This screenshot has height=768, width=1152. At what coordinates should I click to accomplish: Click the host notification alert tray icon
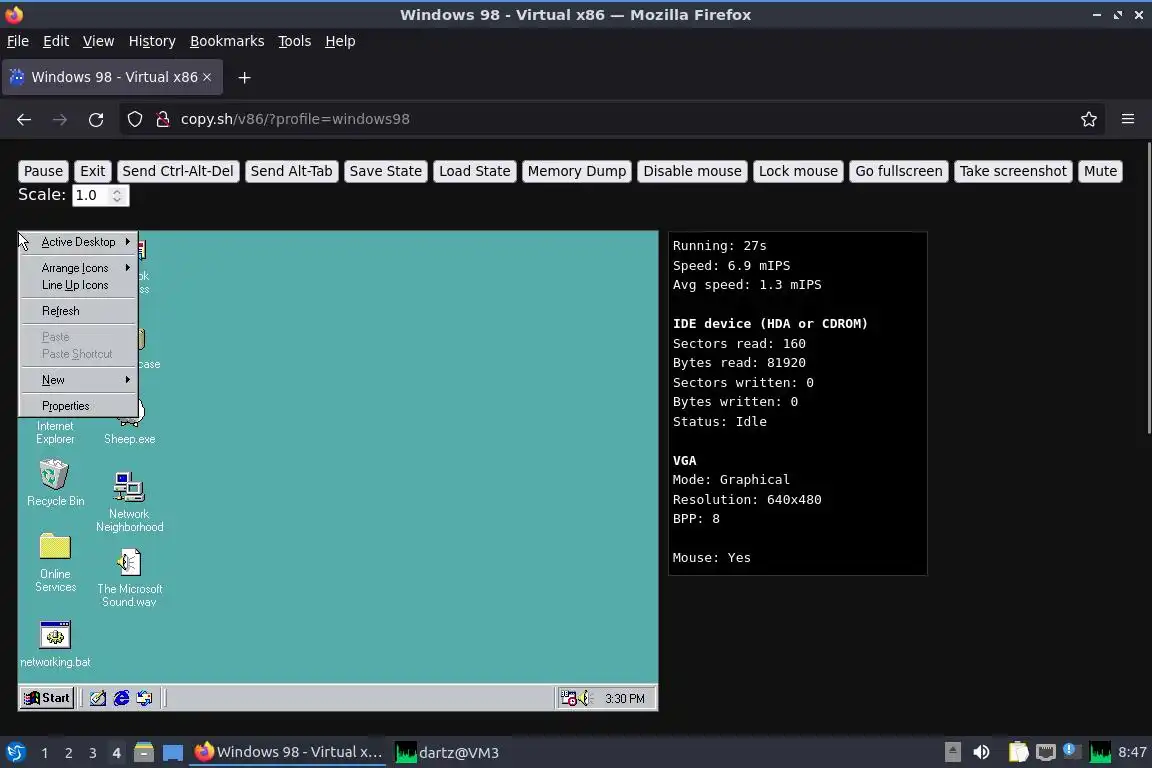(x=1071, y=751)
